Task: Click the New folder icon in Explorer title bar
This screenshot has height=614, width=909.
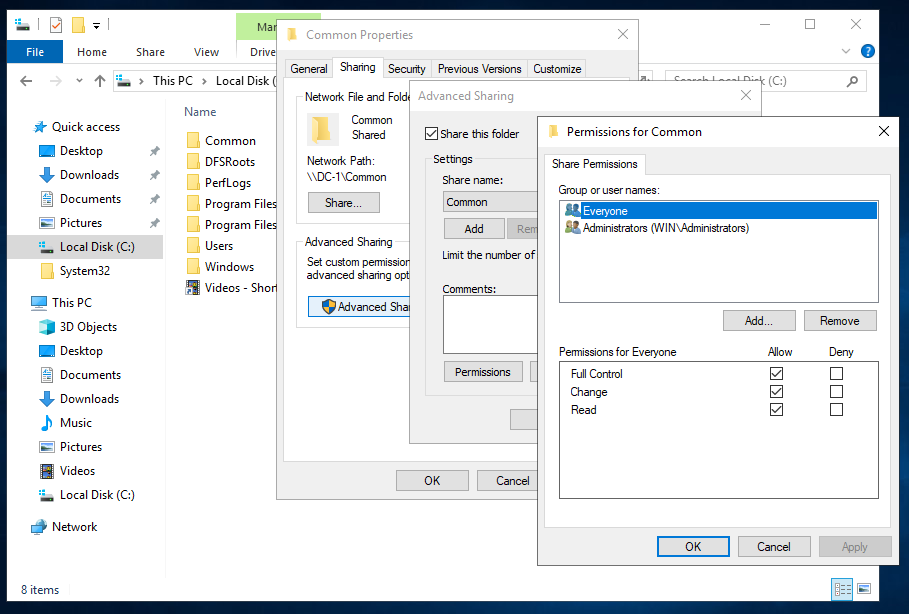Action: tap(78, 25)
